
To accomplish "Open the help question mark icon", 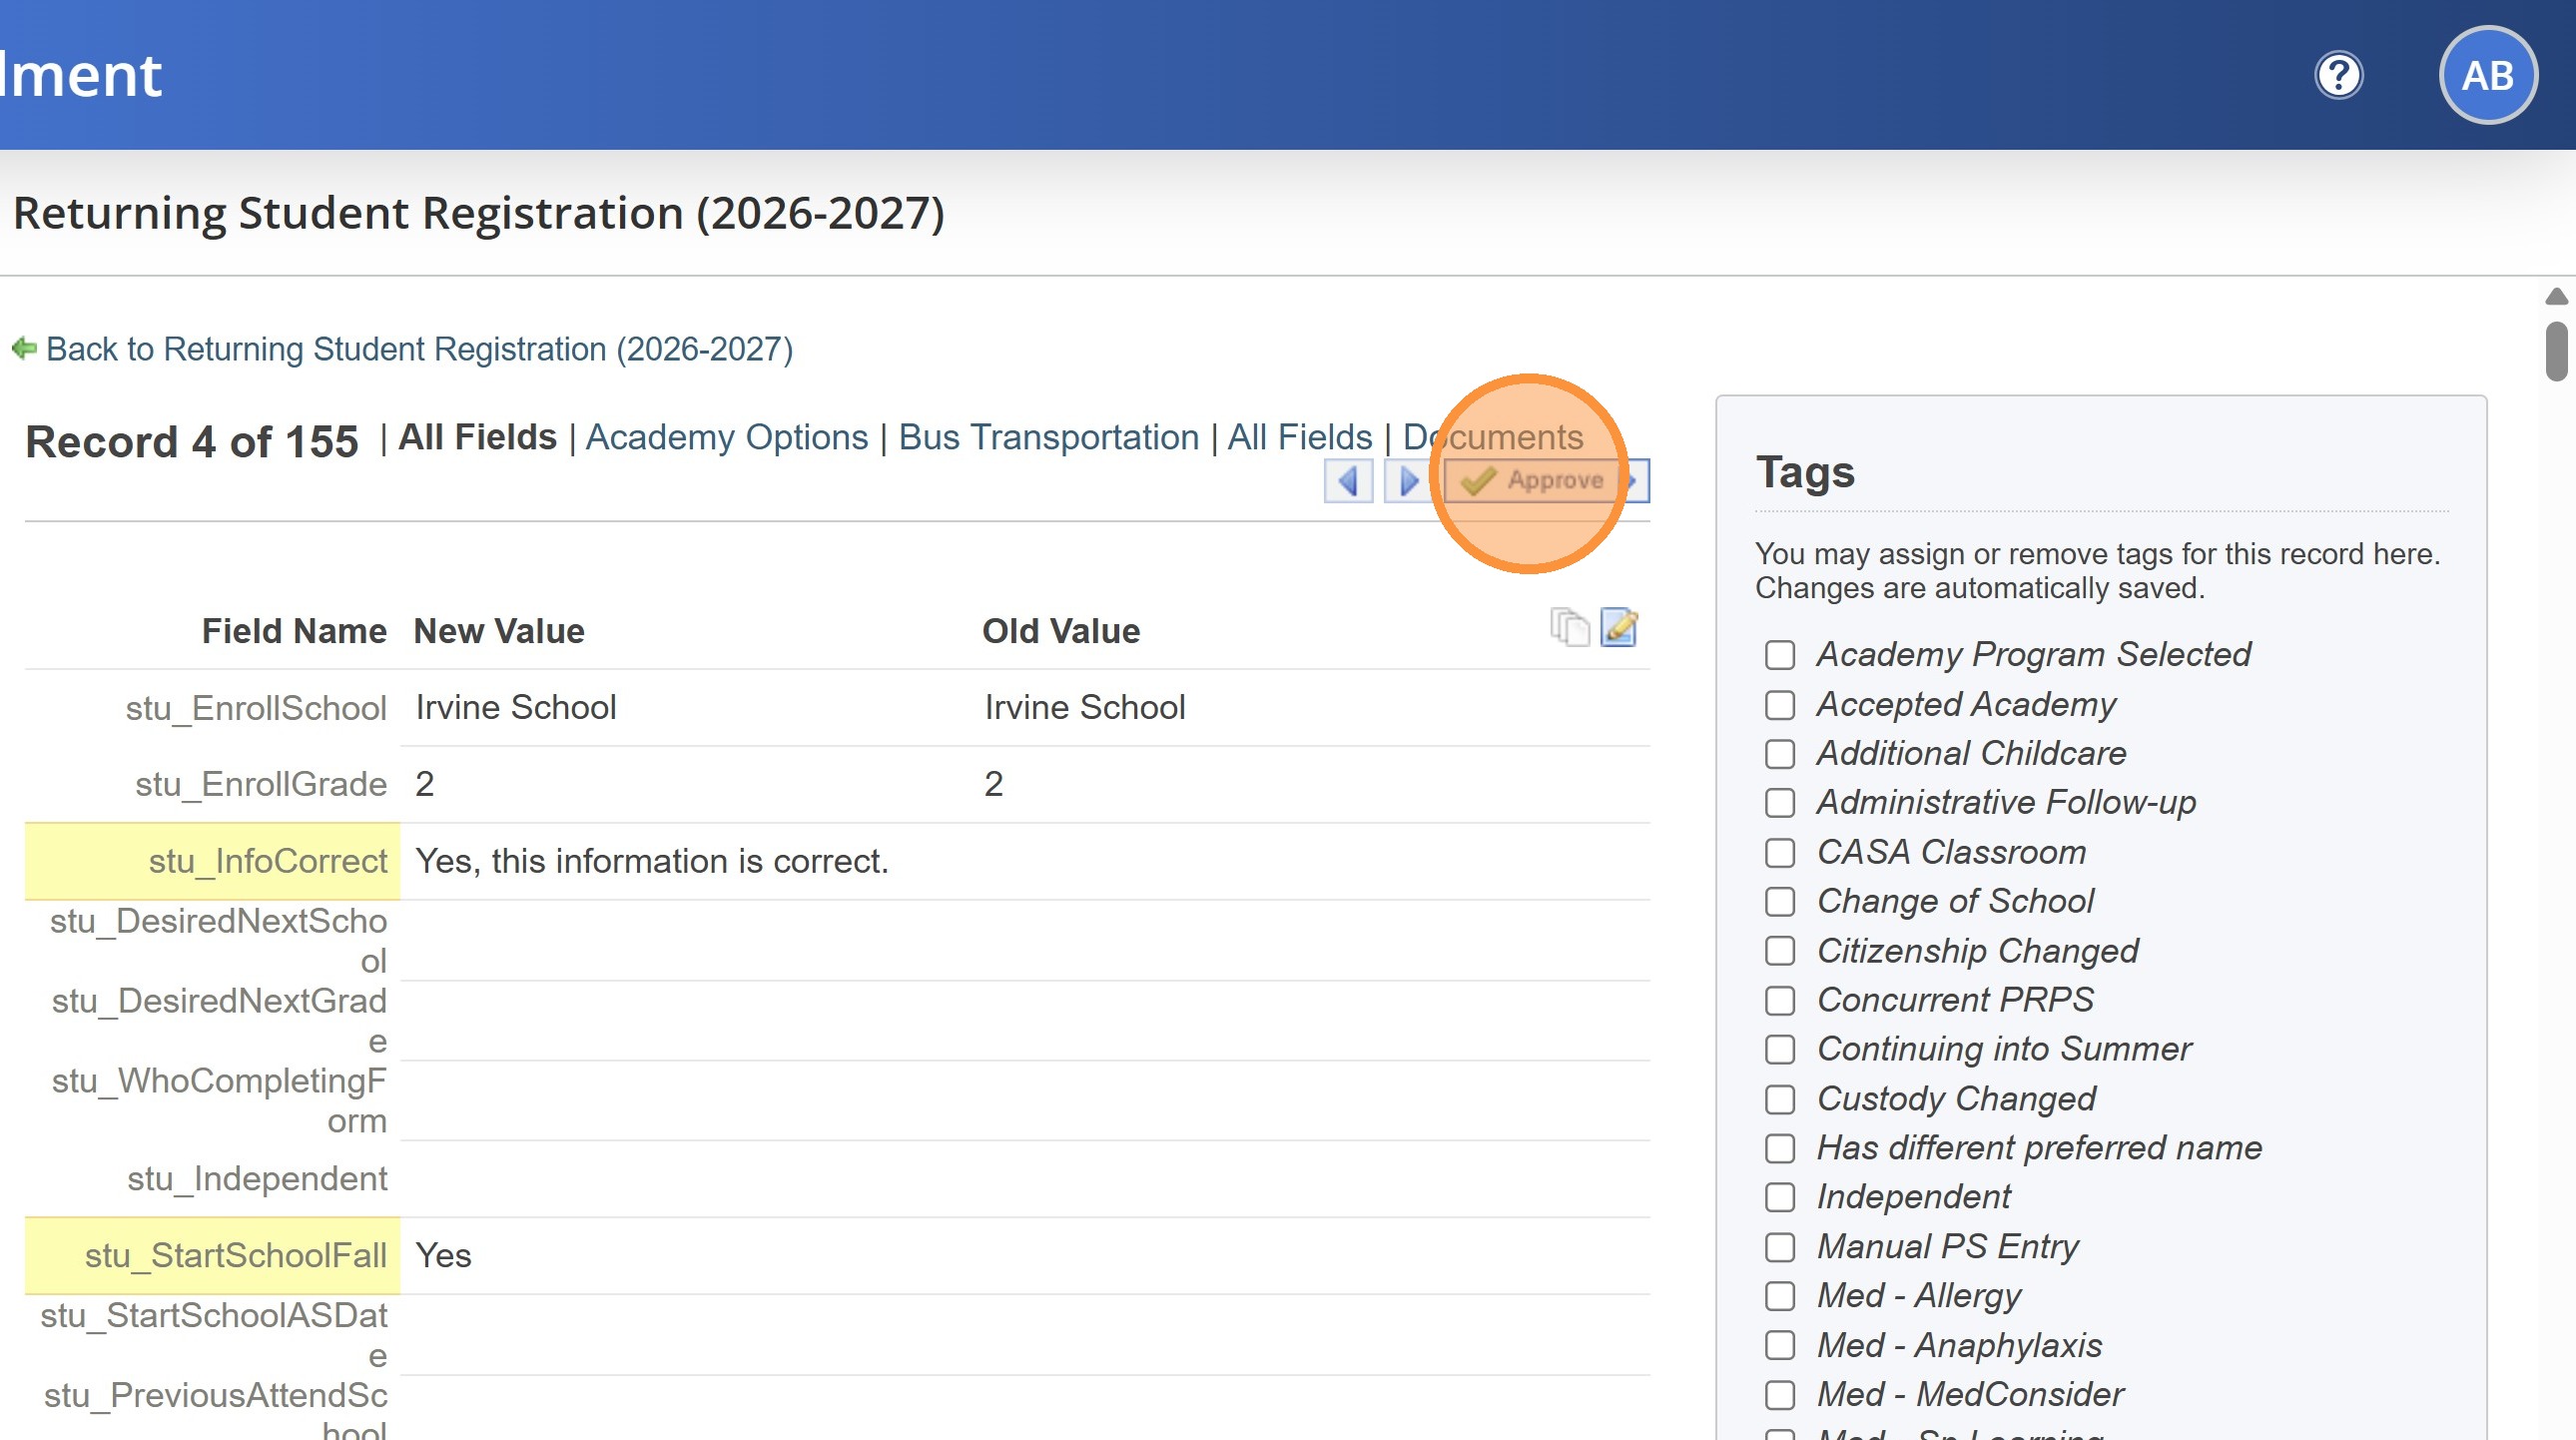I will pyautogui.click(x=2338, y=75).
